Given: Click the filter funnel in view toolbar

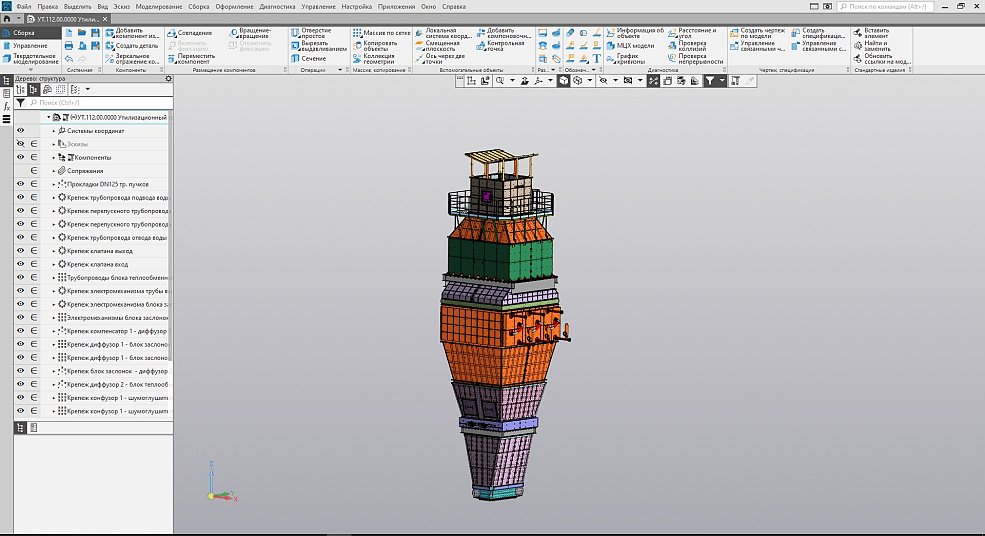Looking at the screenshot, I should point(709,81).
